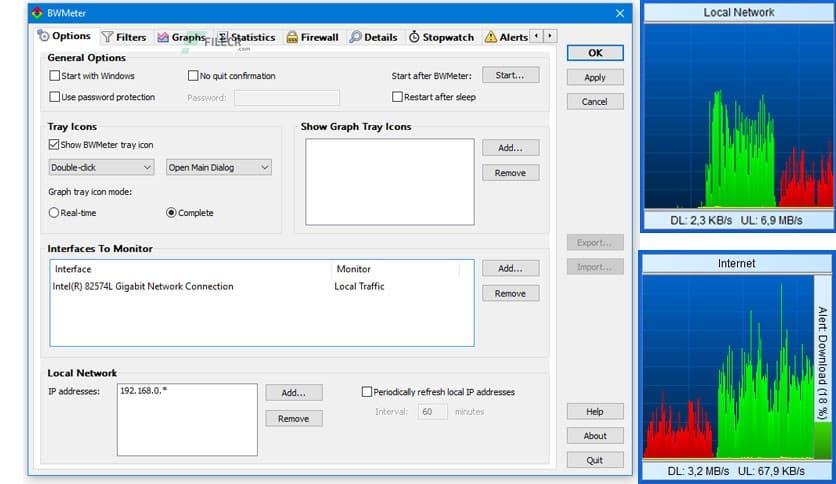This screenshot has width=836, height=484.
Task: Toggle Restart after sleep checkbox
Action: (397, 97)
